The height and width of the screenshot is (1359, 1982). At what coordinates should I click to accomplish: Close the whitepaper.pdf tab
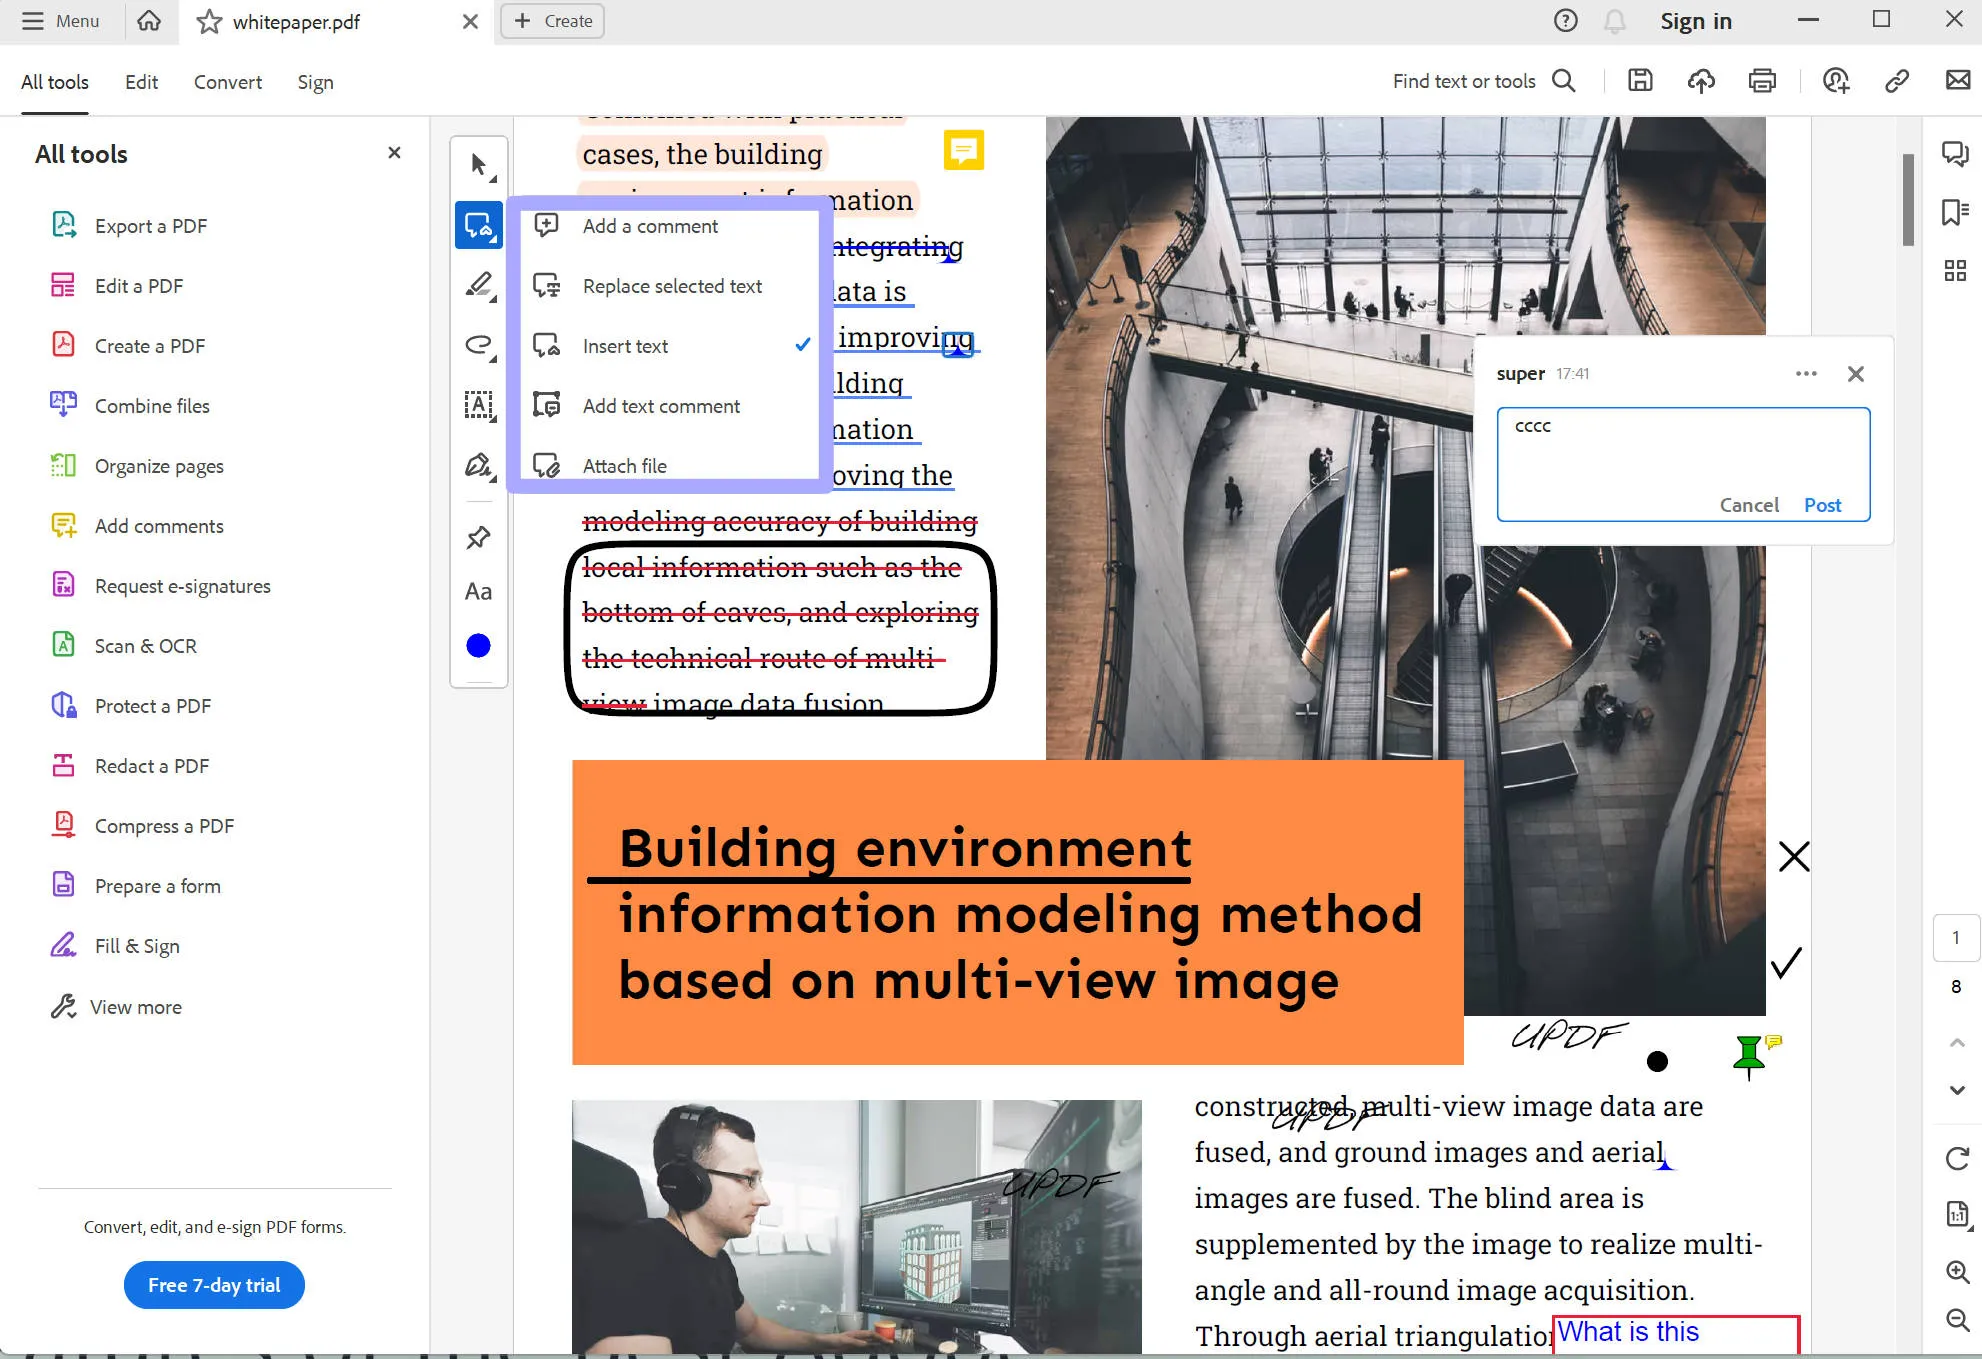pos(470,21)
